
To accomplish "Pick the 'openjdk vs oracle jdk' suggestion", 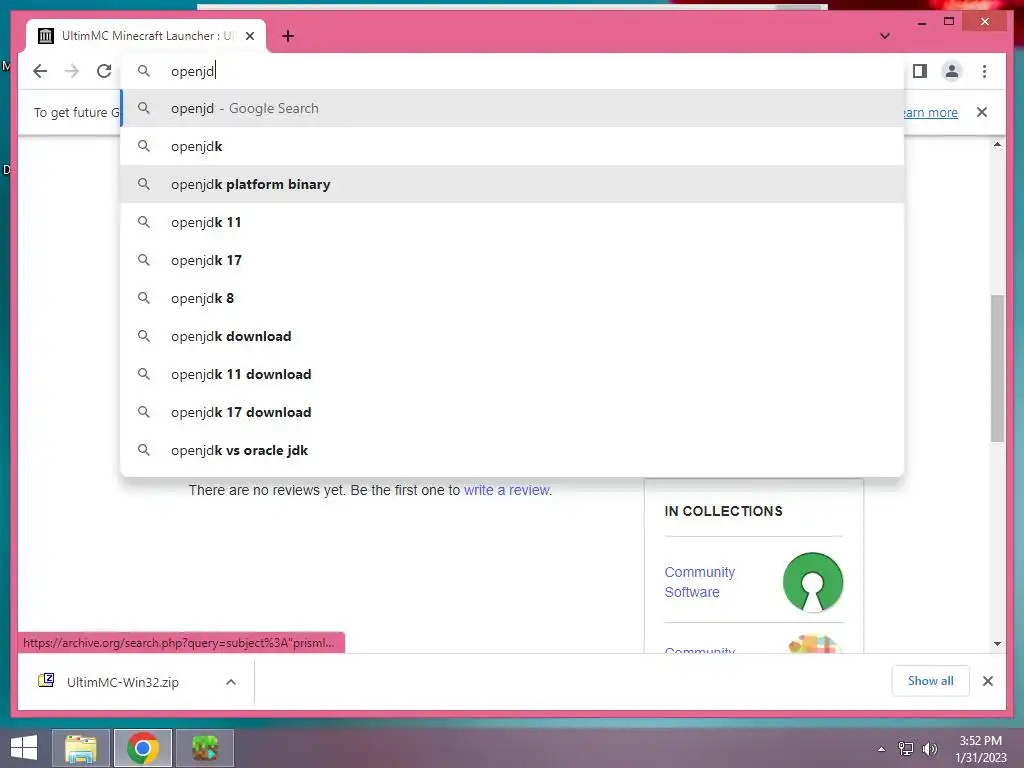I will pos(513,450).
